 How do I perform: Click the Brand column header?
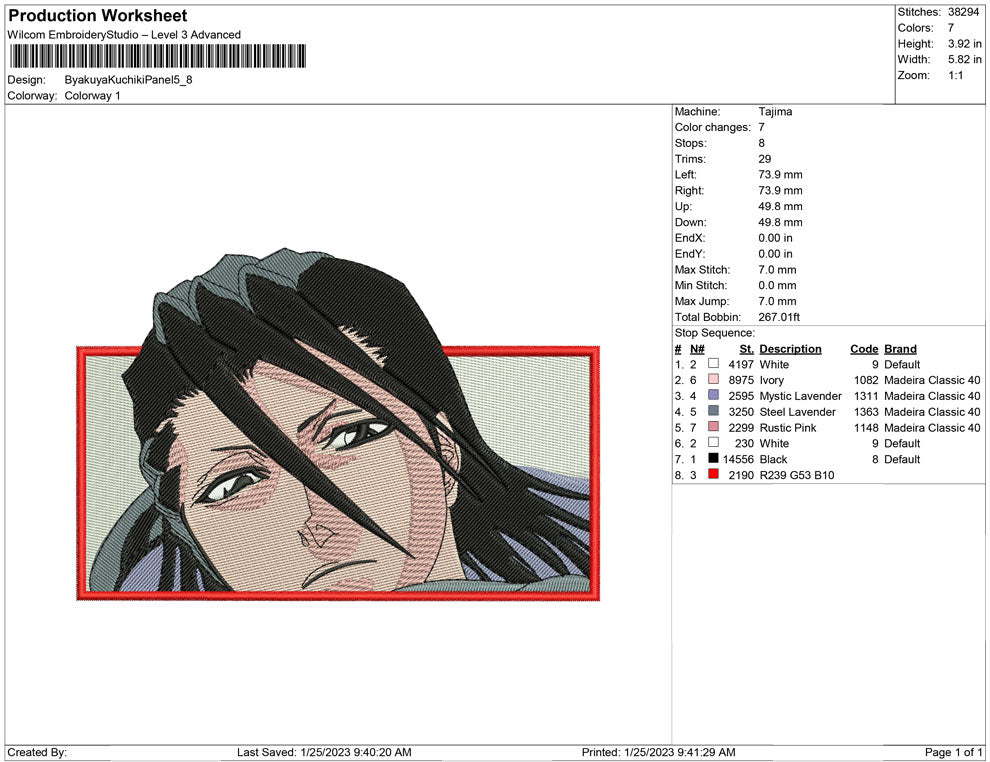click(900, 349)
